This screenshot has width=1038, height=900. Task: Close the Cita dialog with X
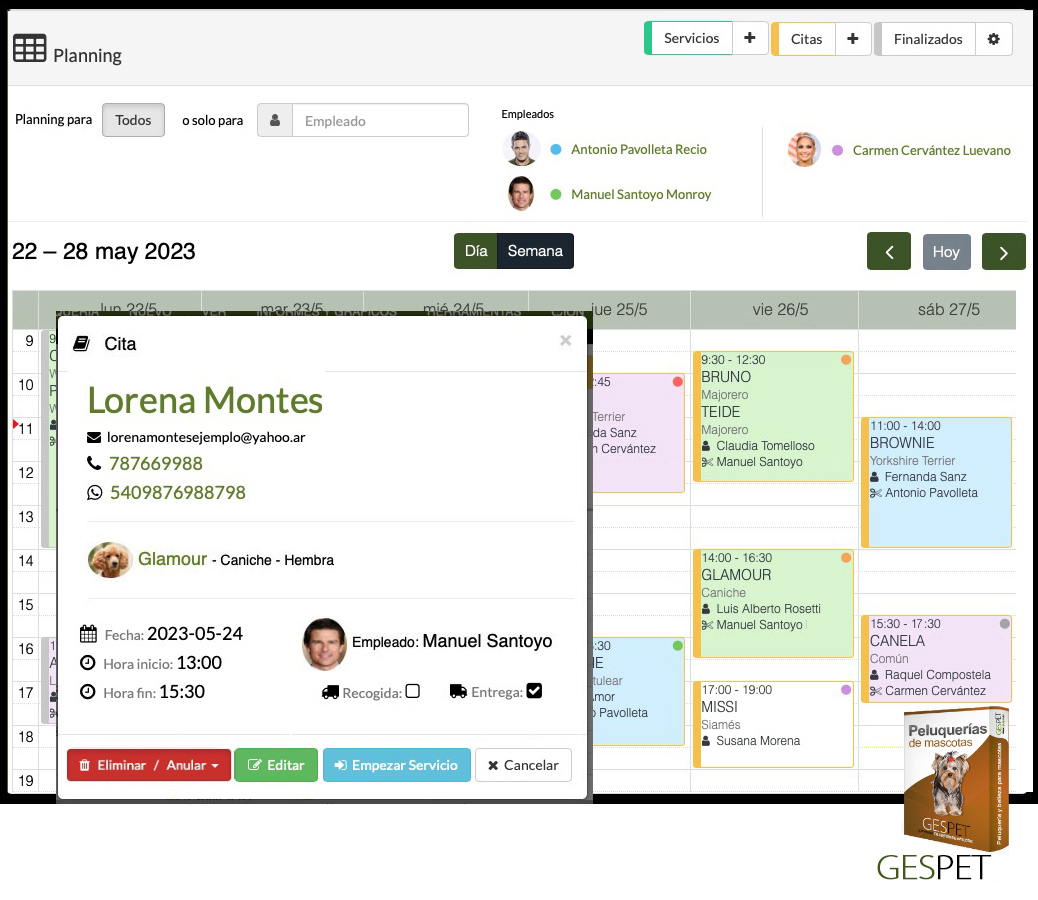pyautogui.click(x=565, y=341)
